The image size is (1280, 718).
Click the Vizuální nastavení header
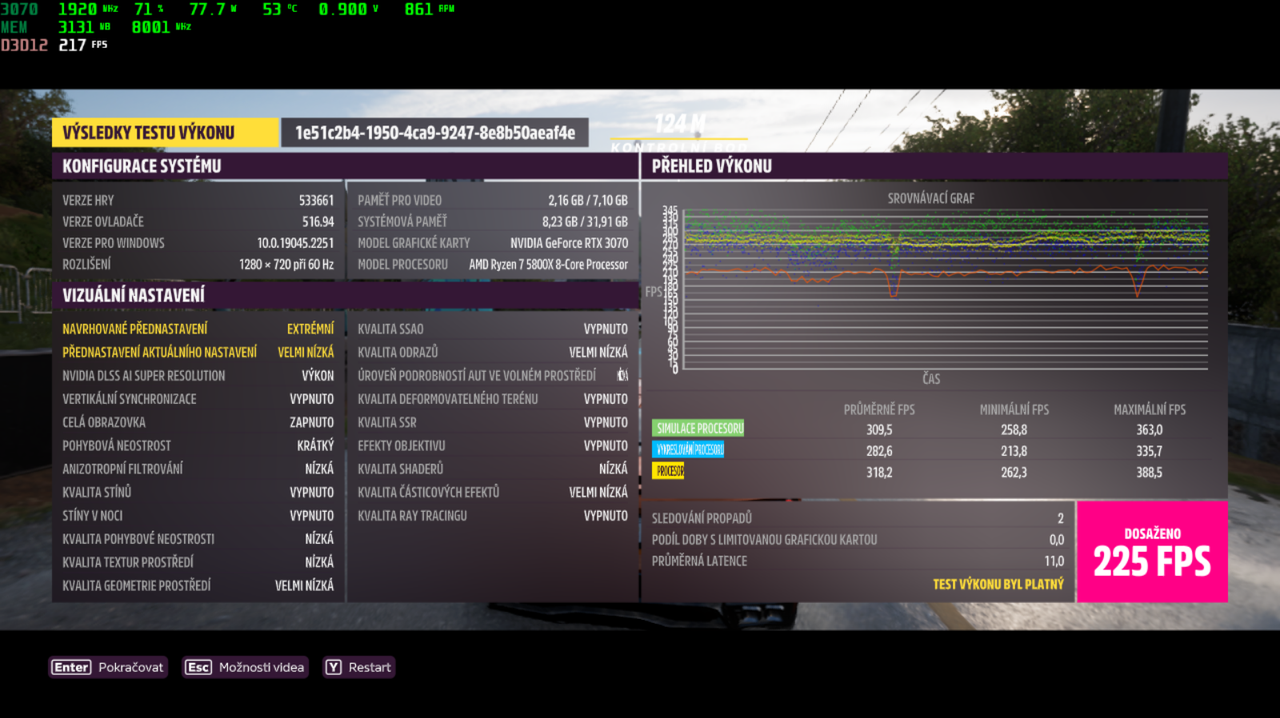tap(345, 295)
